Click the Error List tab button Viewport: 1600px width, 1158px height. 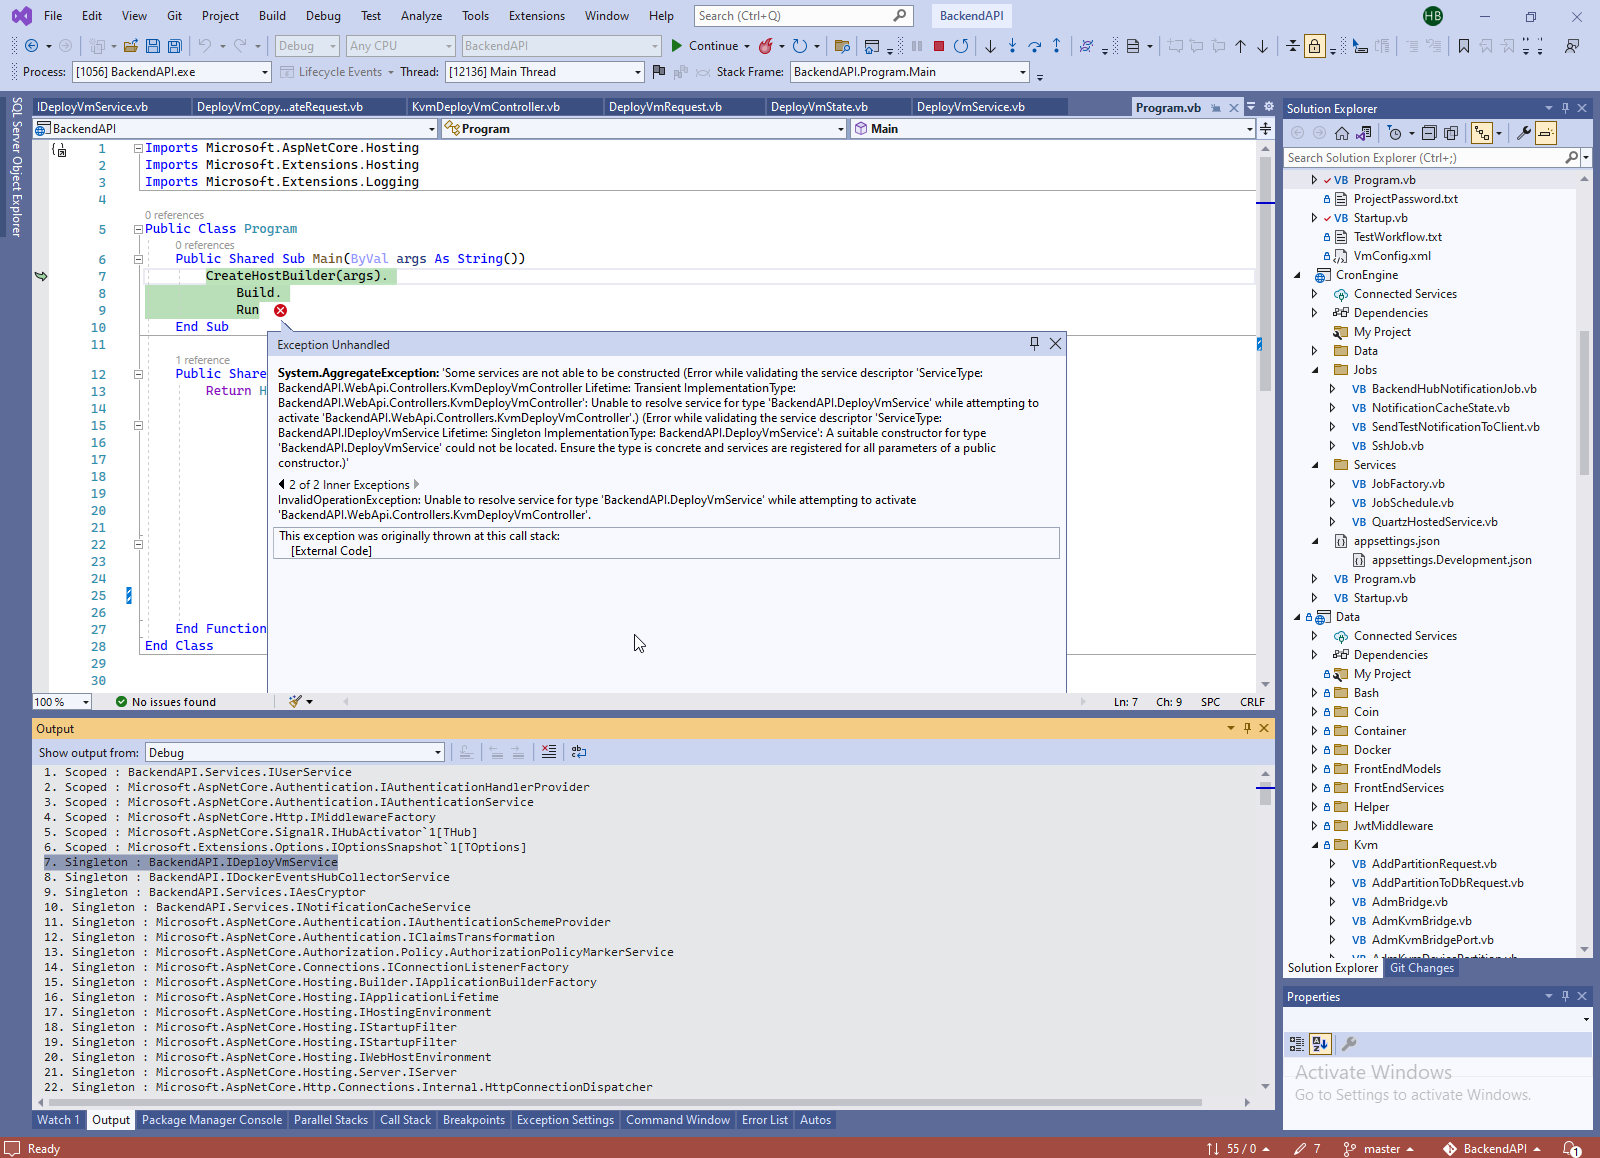[765, 1120]
